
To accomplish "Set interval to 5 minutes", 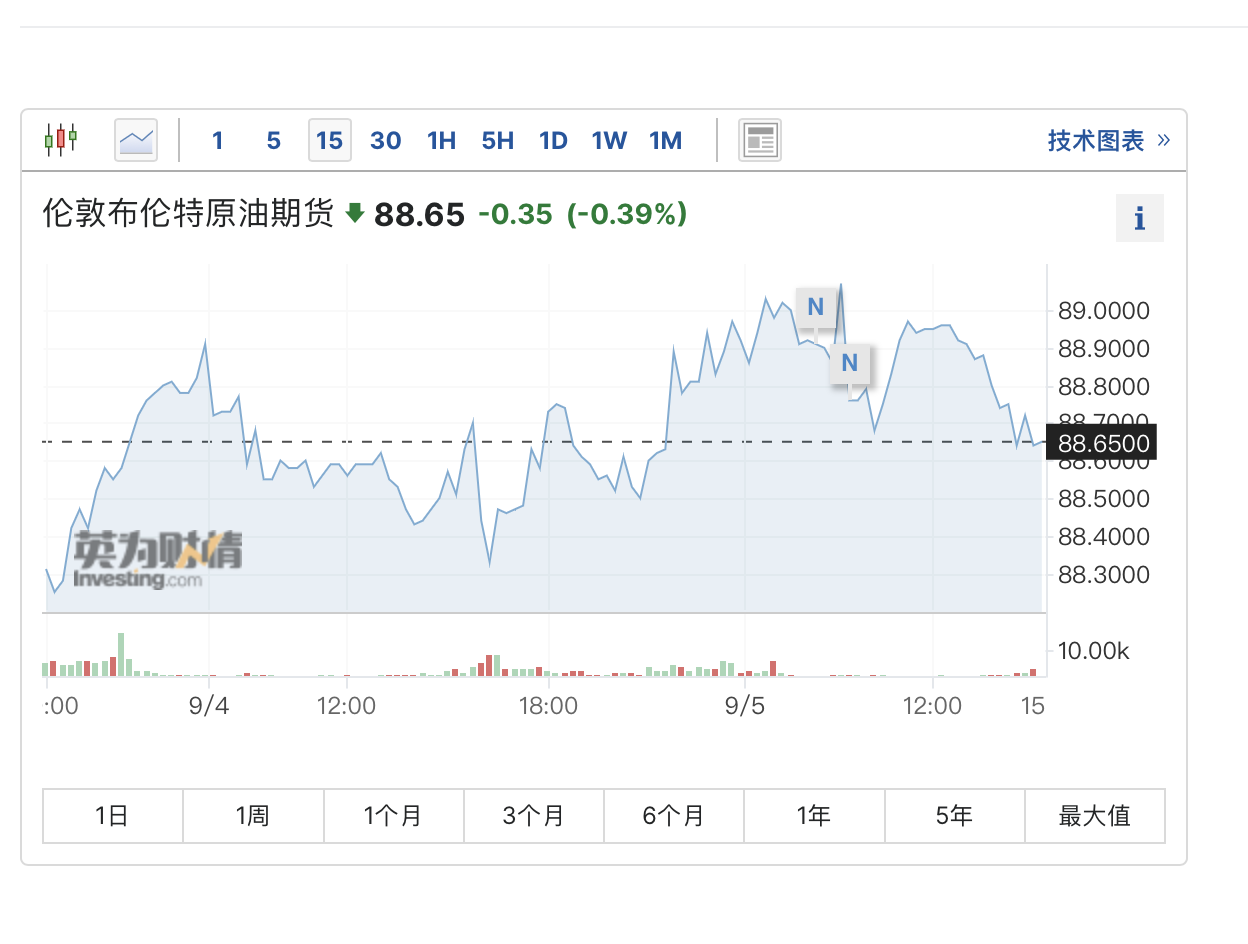I will pyautogui.click(x=273, y=141).
